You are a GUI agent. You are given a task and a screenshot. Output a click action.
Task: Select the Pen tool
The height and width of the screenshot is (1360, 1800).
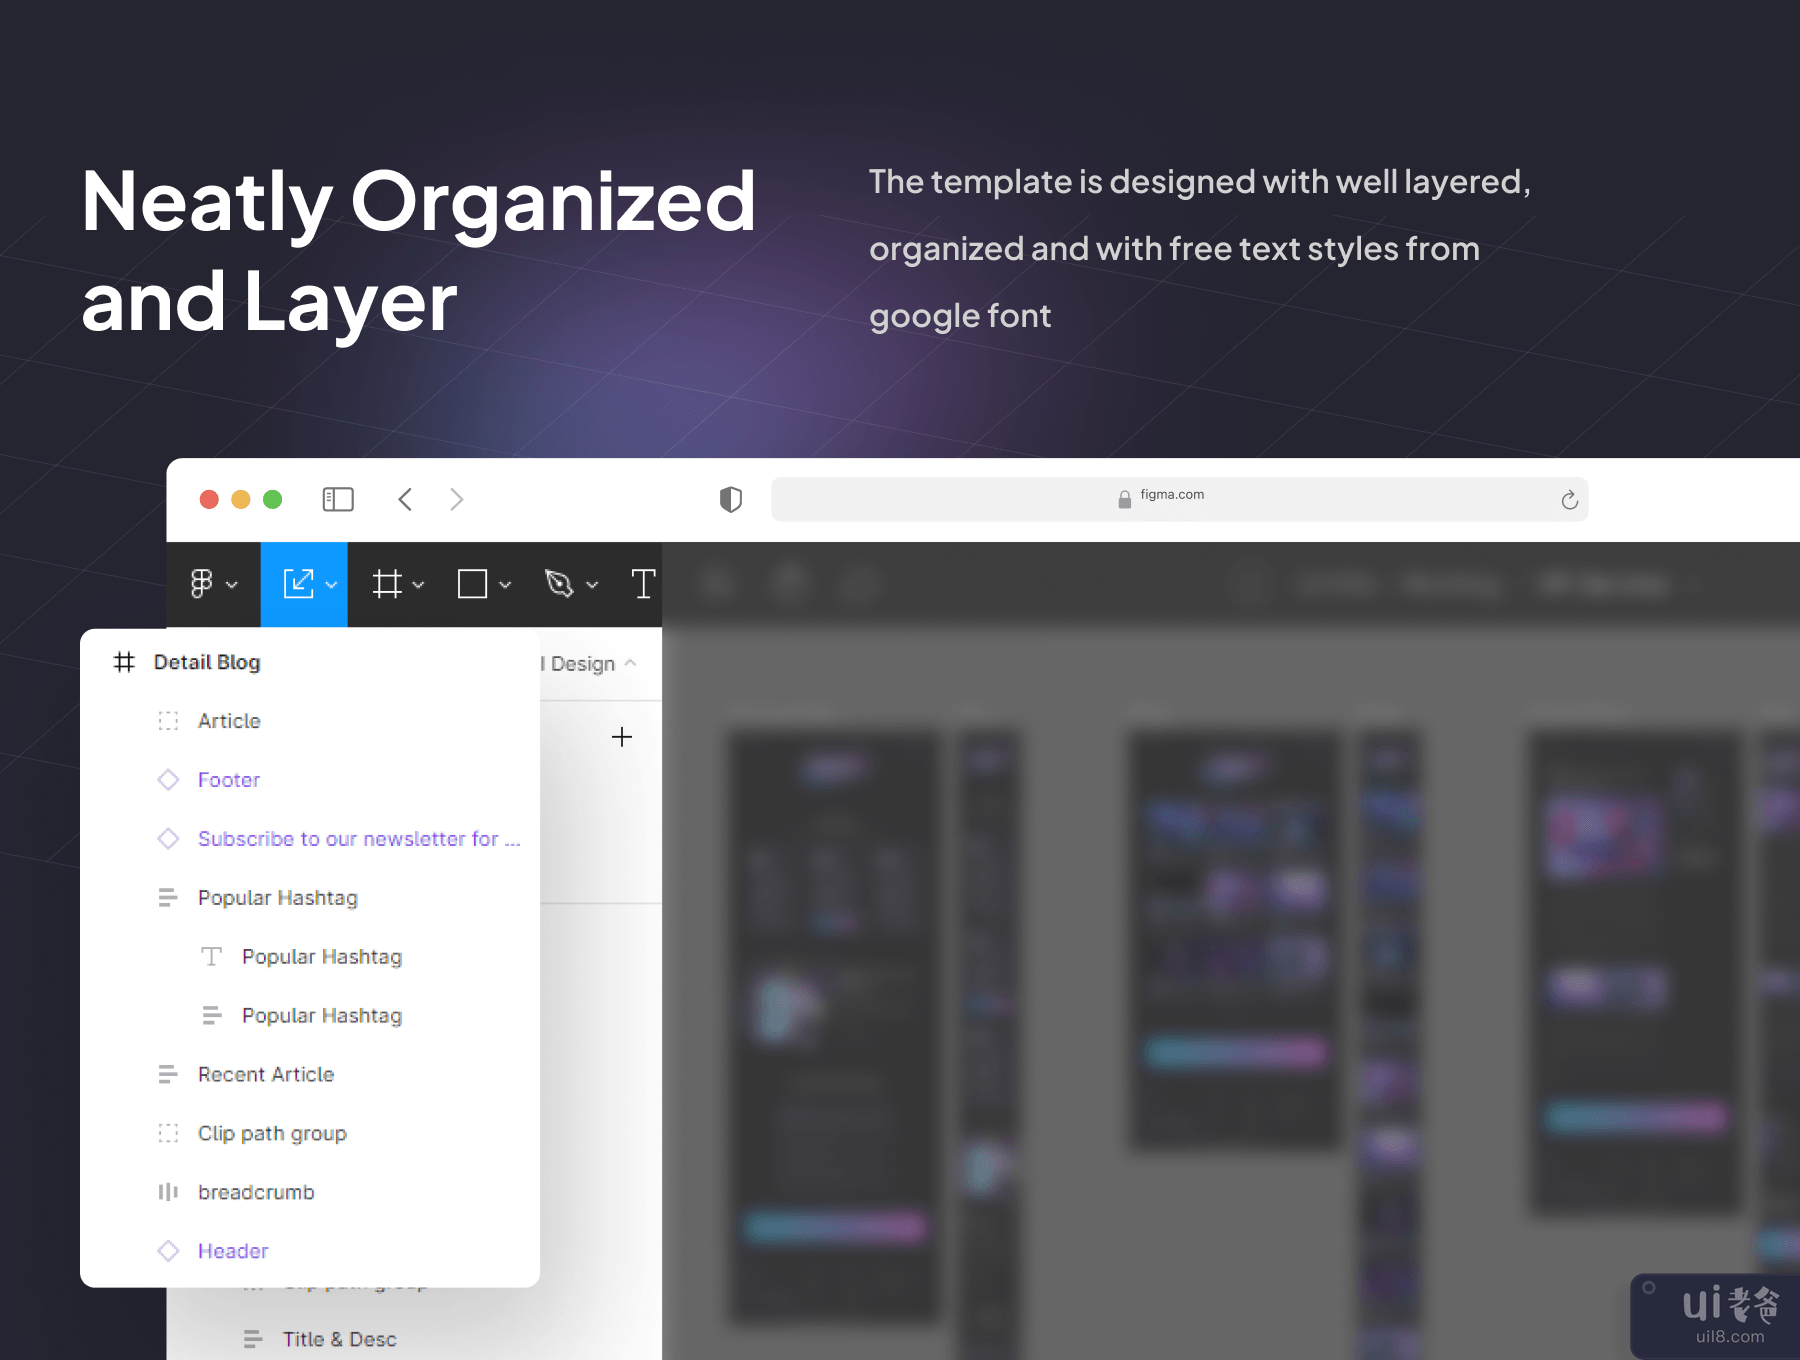pyautogui.click(x=559, y=584)
